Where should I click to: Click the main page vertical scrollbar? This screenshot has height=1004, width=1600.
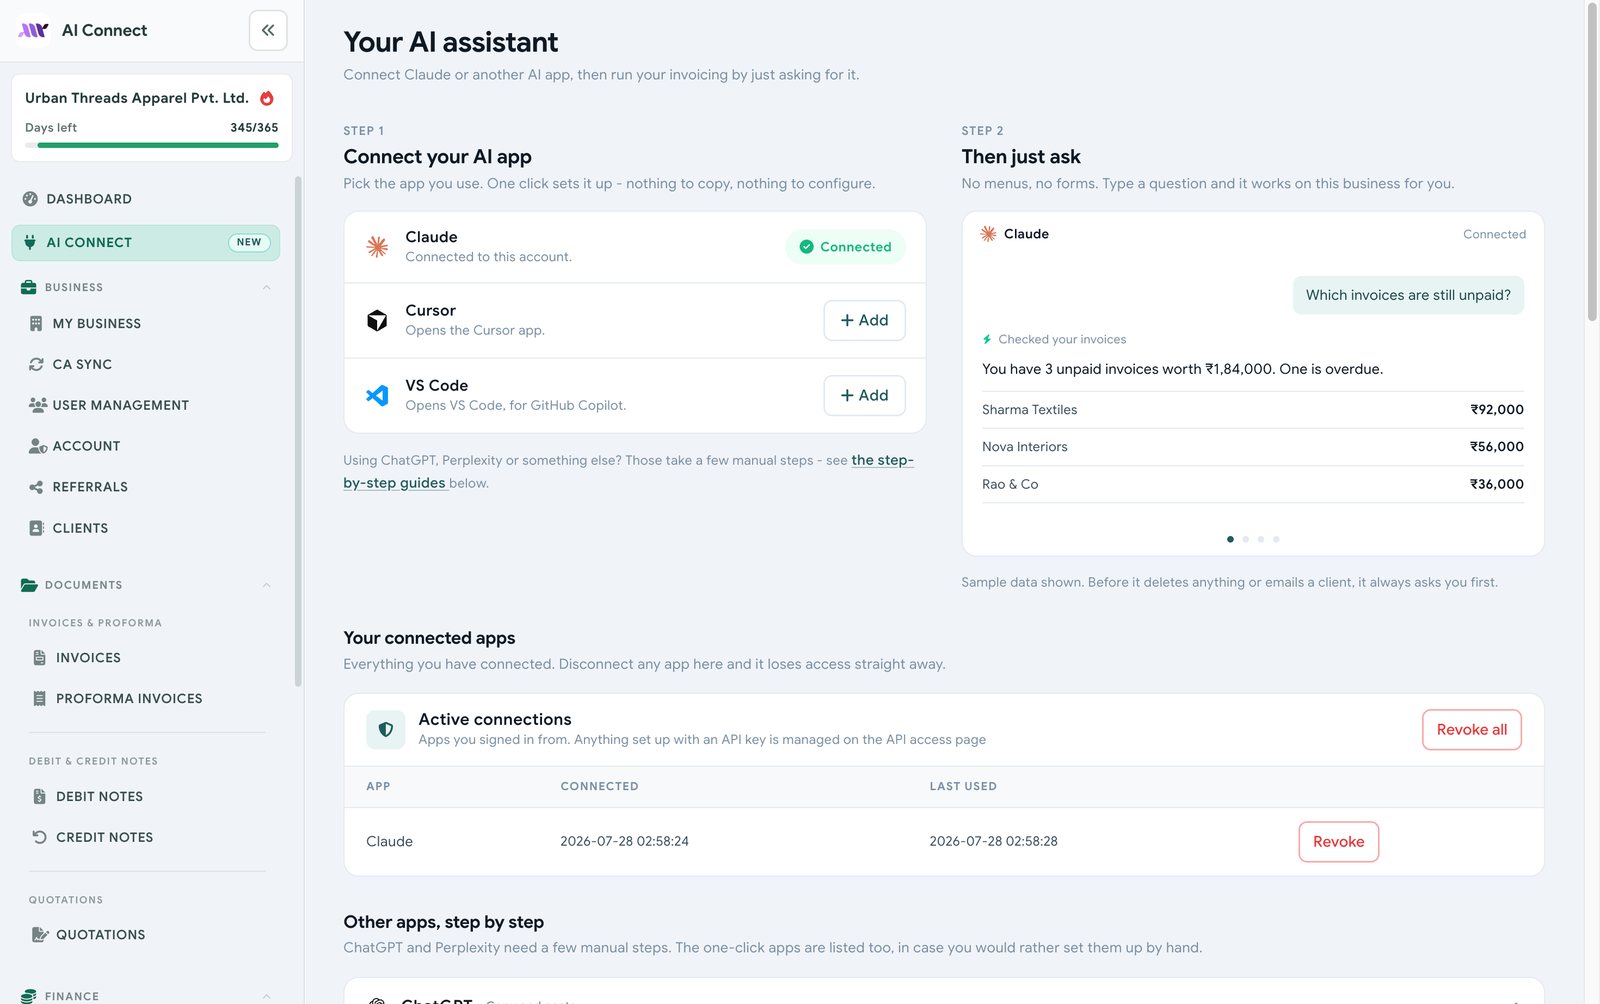tap(1592, 162)
